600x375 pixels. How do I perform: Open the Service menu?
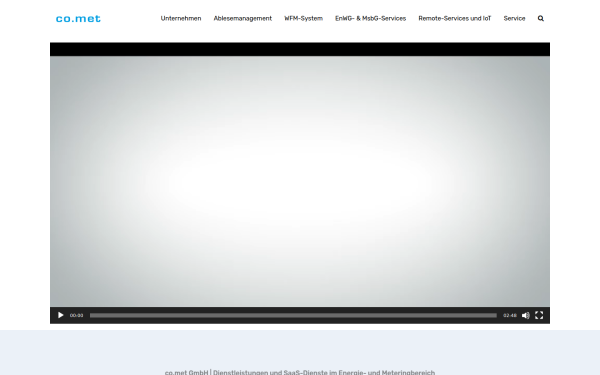514,18
